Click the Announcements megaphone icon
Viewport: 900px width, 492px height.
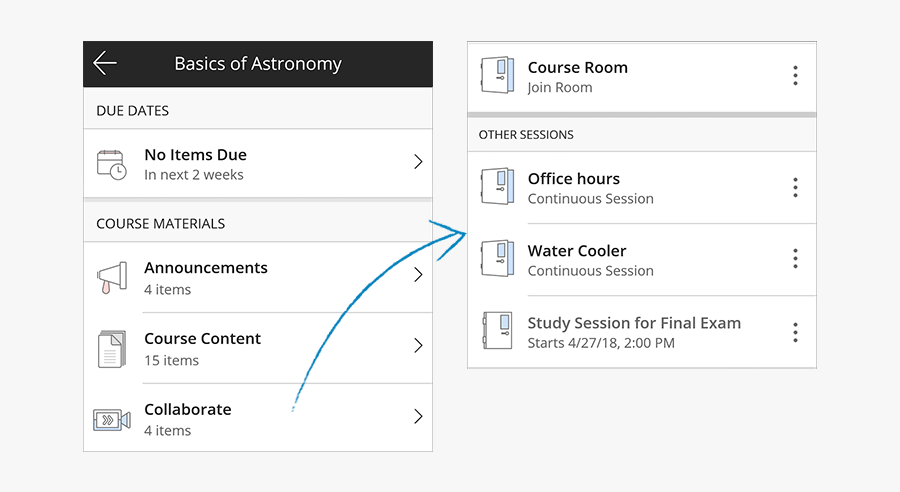(111, 278)
